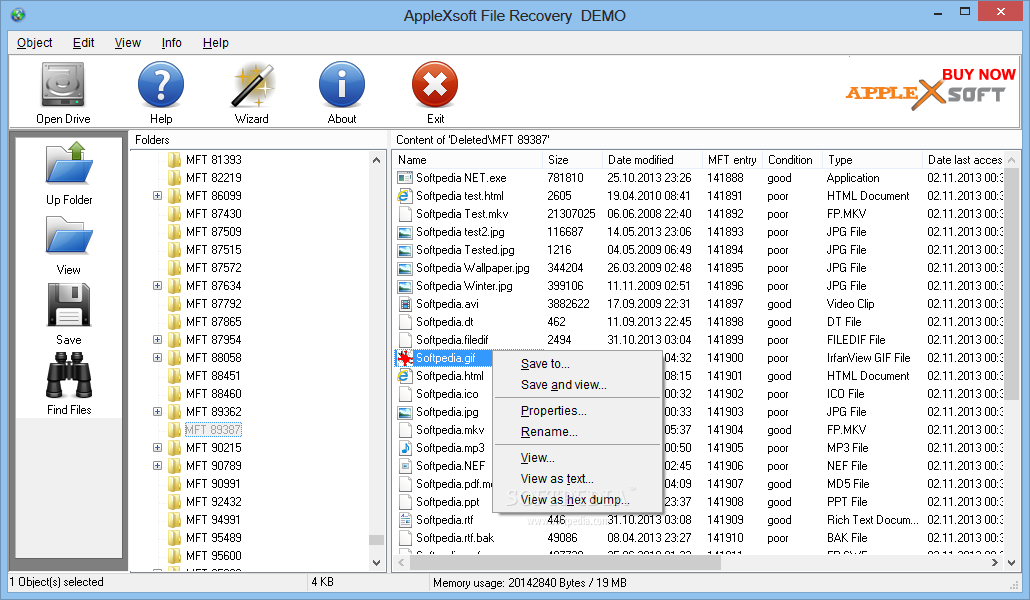Expand the MFT 88058 folder node
Image resolution: width=1030 pixels, height=600 pixels.
[158, 358]
